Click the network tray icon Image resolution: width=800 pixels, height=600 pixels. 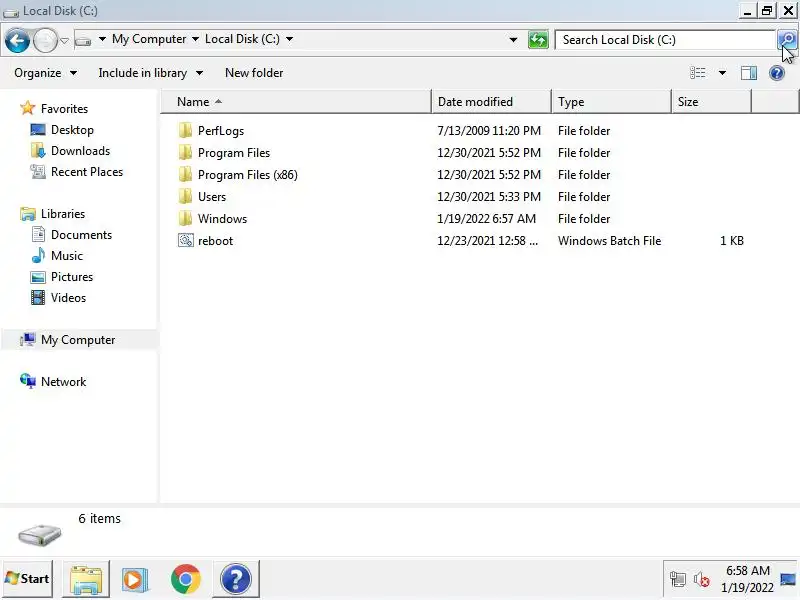click(x=678, y=579)
